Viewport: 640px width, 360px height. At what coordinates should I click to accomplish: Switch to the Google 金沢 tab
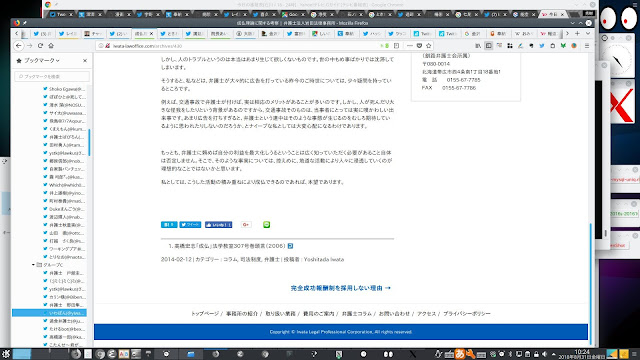473,33
